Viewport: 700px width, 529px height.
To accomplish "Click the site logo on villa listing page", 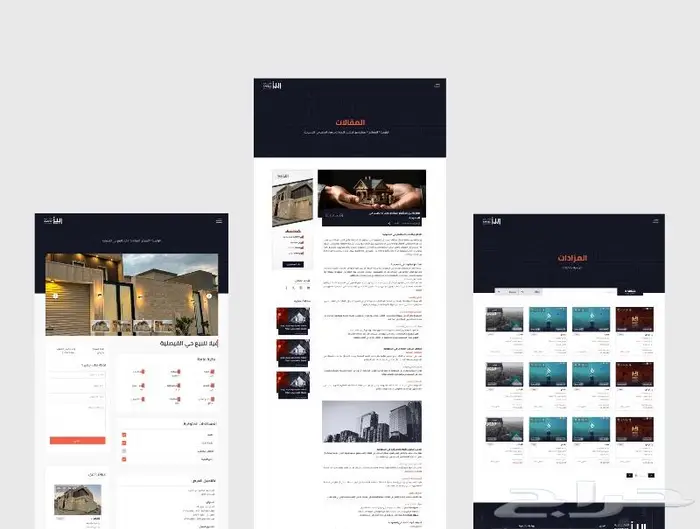I will pos(53,221).
